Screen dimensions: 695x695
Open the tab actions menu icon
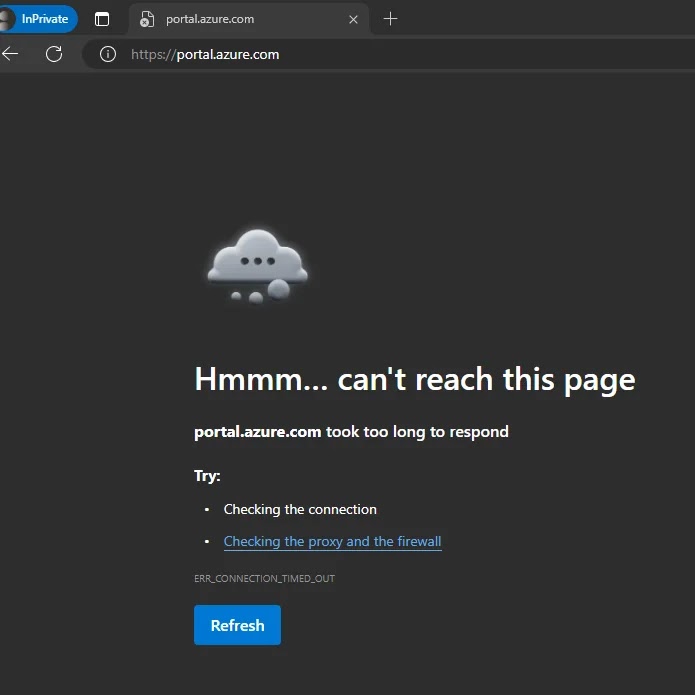pos(102,19)
